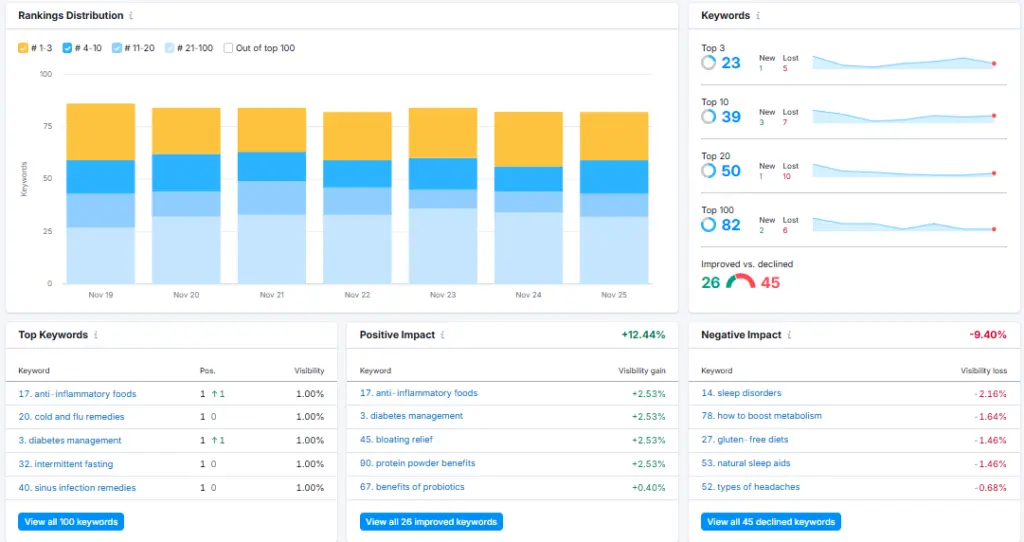1024x542 pixels.
Task: Open View all 26 improved keywords
Action: [431, 522]
